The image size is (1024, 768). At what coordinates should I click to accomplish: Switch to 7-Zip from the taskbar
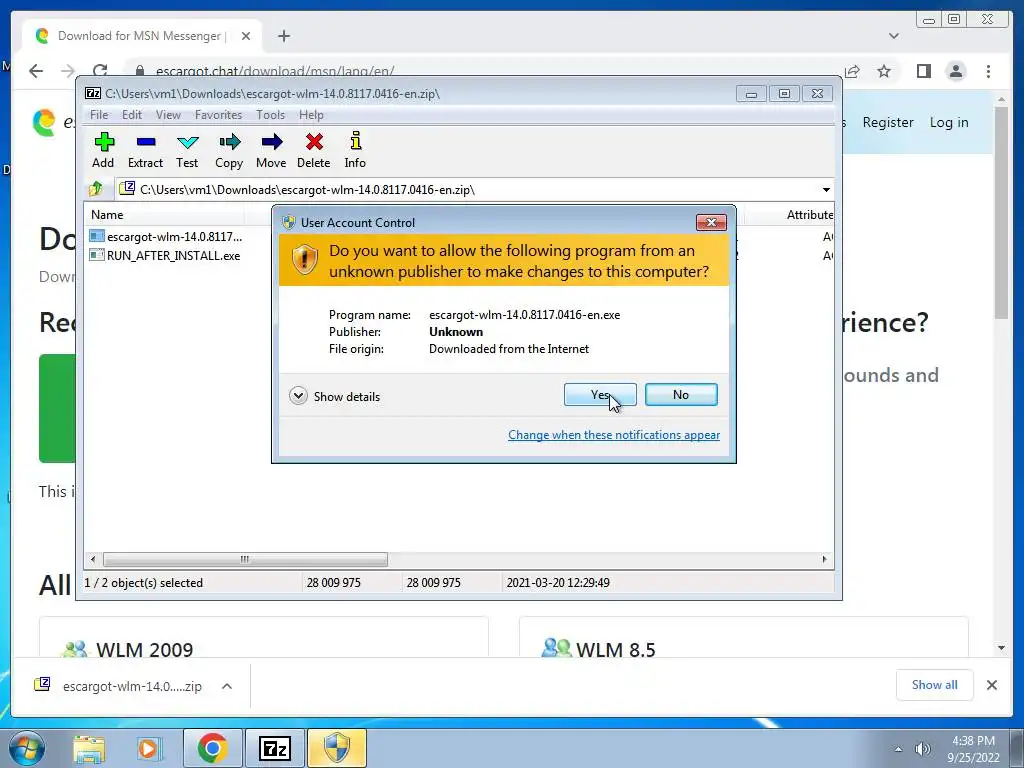(274, 748)
